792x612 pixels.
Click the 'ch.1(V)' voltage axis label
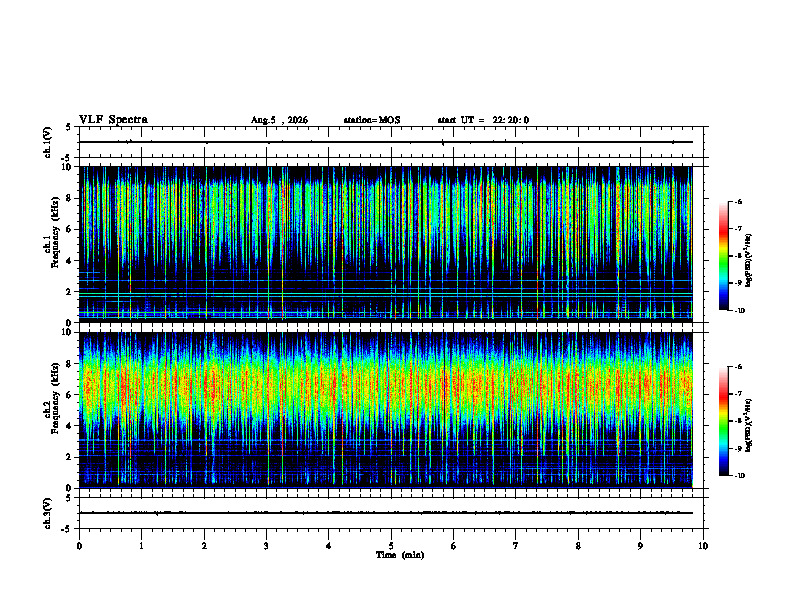[47, 142]
